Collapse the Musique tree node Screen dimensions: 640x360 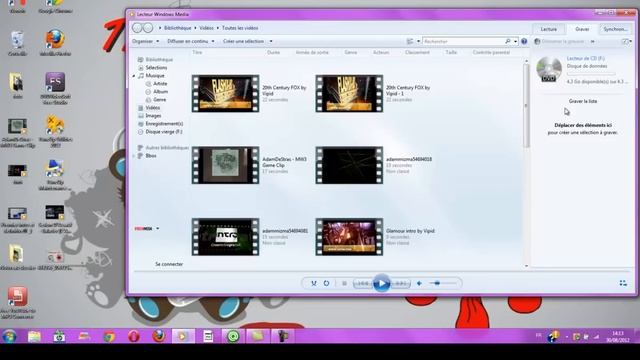134,76
